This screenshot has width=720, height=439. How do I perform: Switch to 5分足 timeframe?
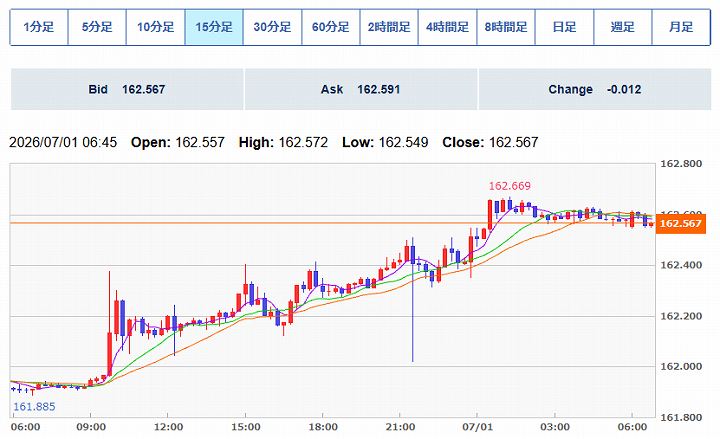pos(97,27)
